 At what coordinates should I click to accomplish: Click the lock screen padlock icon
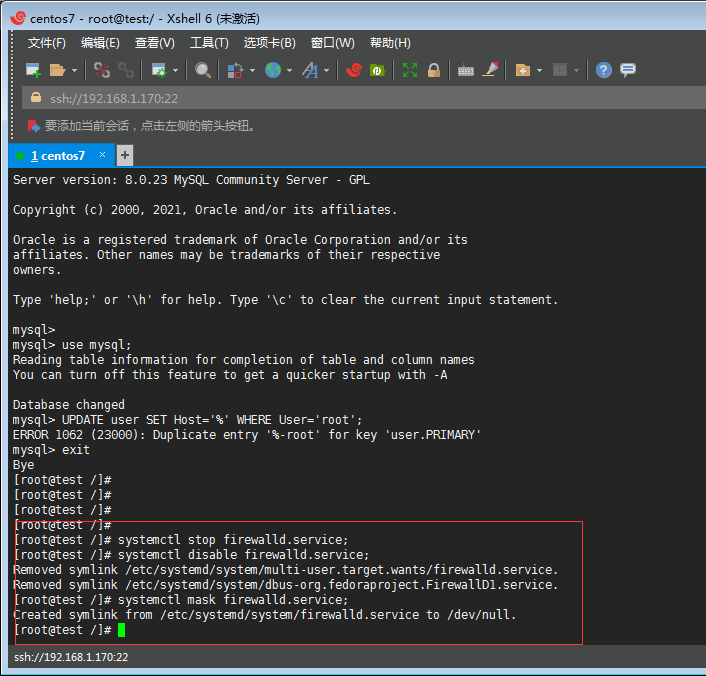coord(434,70)
